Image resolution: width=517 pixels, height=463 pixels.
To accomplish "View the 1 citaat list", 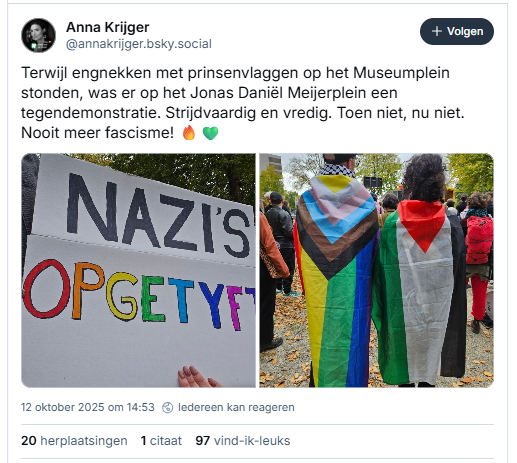I will (161, 441).
